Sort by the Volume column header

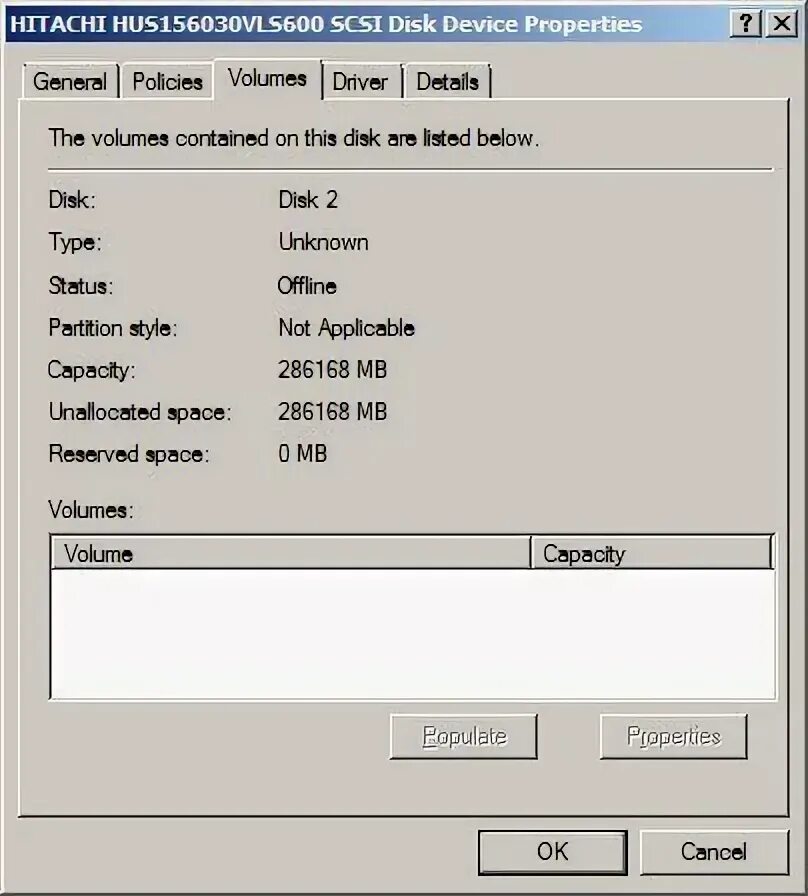pyautogui.click(x=291, y=553)
